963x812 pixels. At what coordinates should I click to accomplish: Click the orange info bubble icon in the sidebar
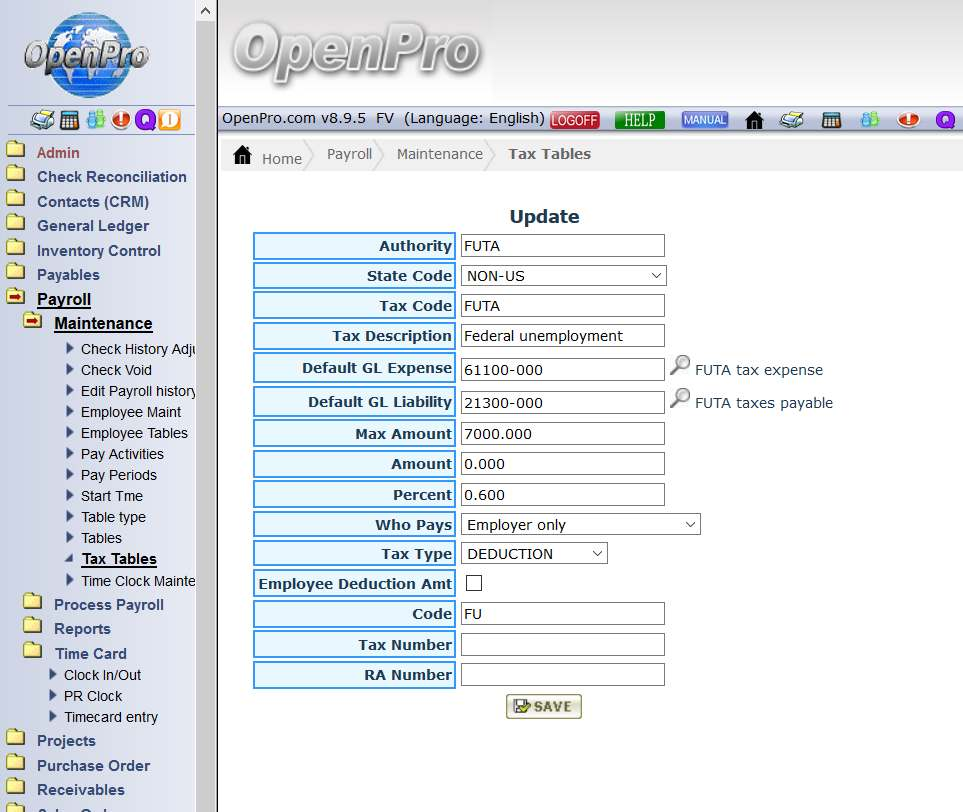point(169,120)
